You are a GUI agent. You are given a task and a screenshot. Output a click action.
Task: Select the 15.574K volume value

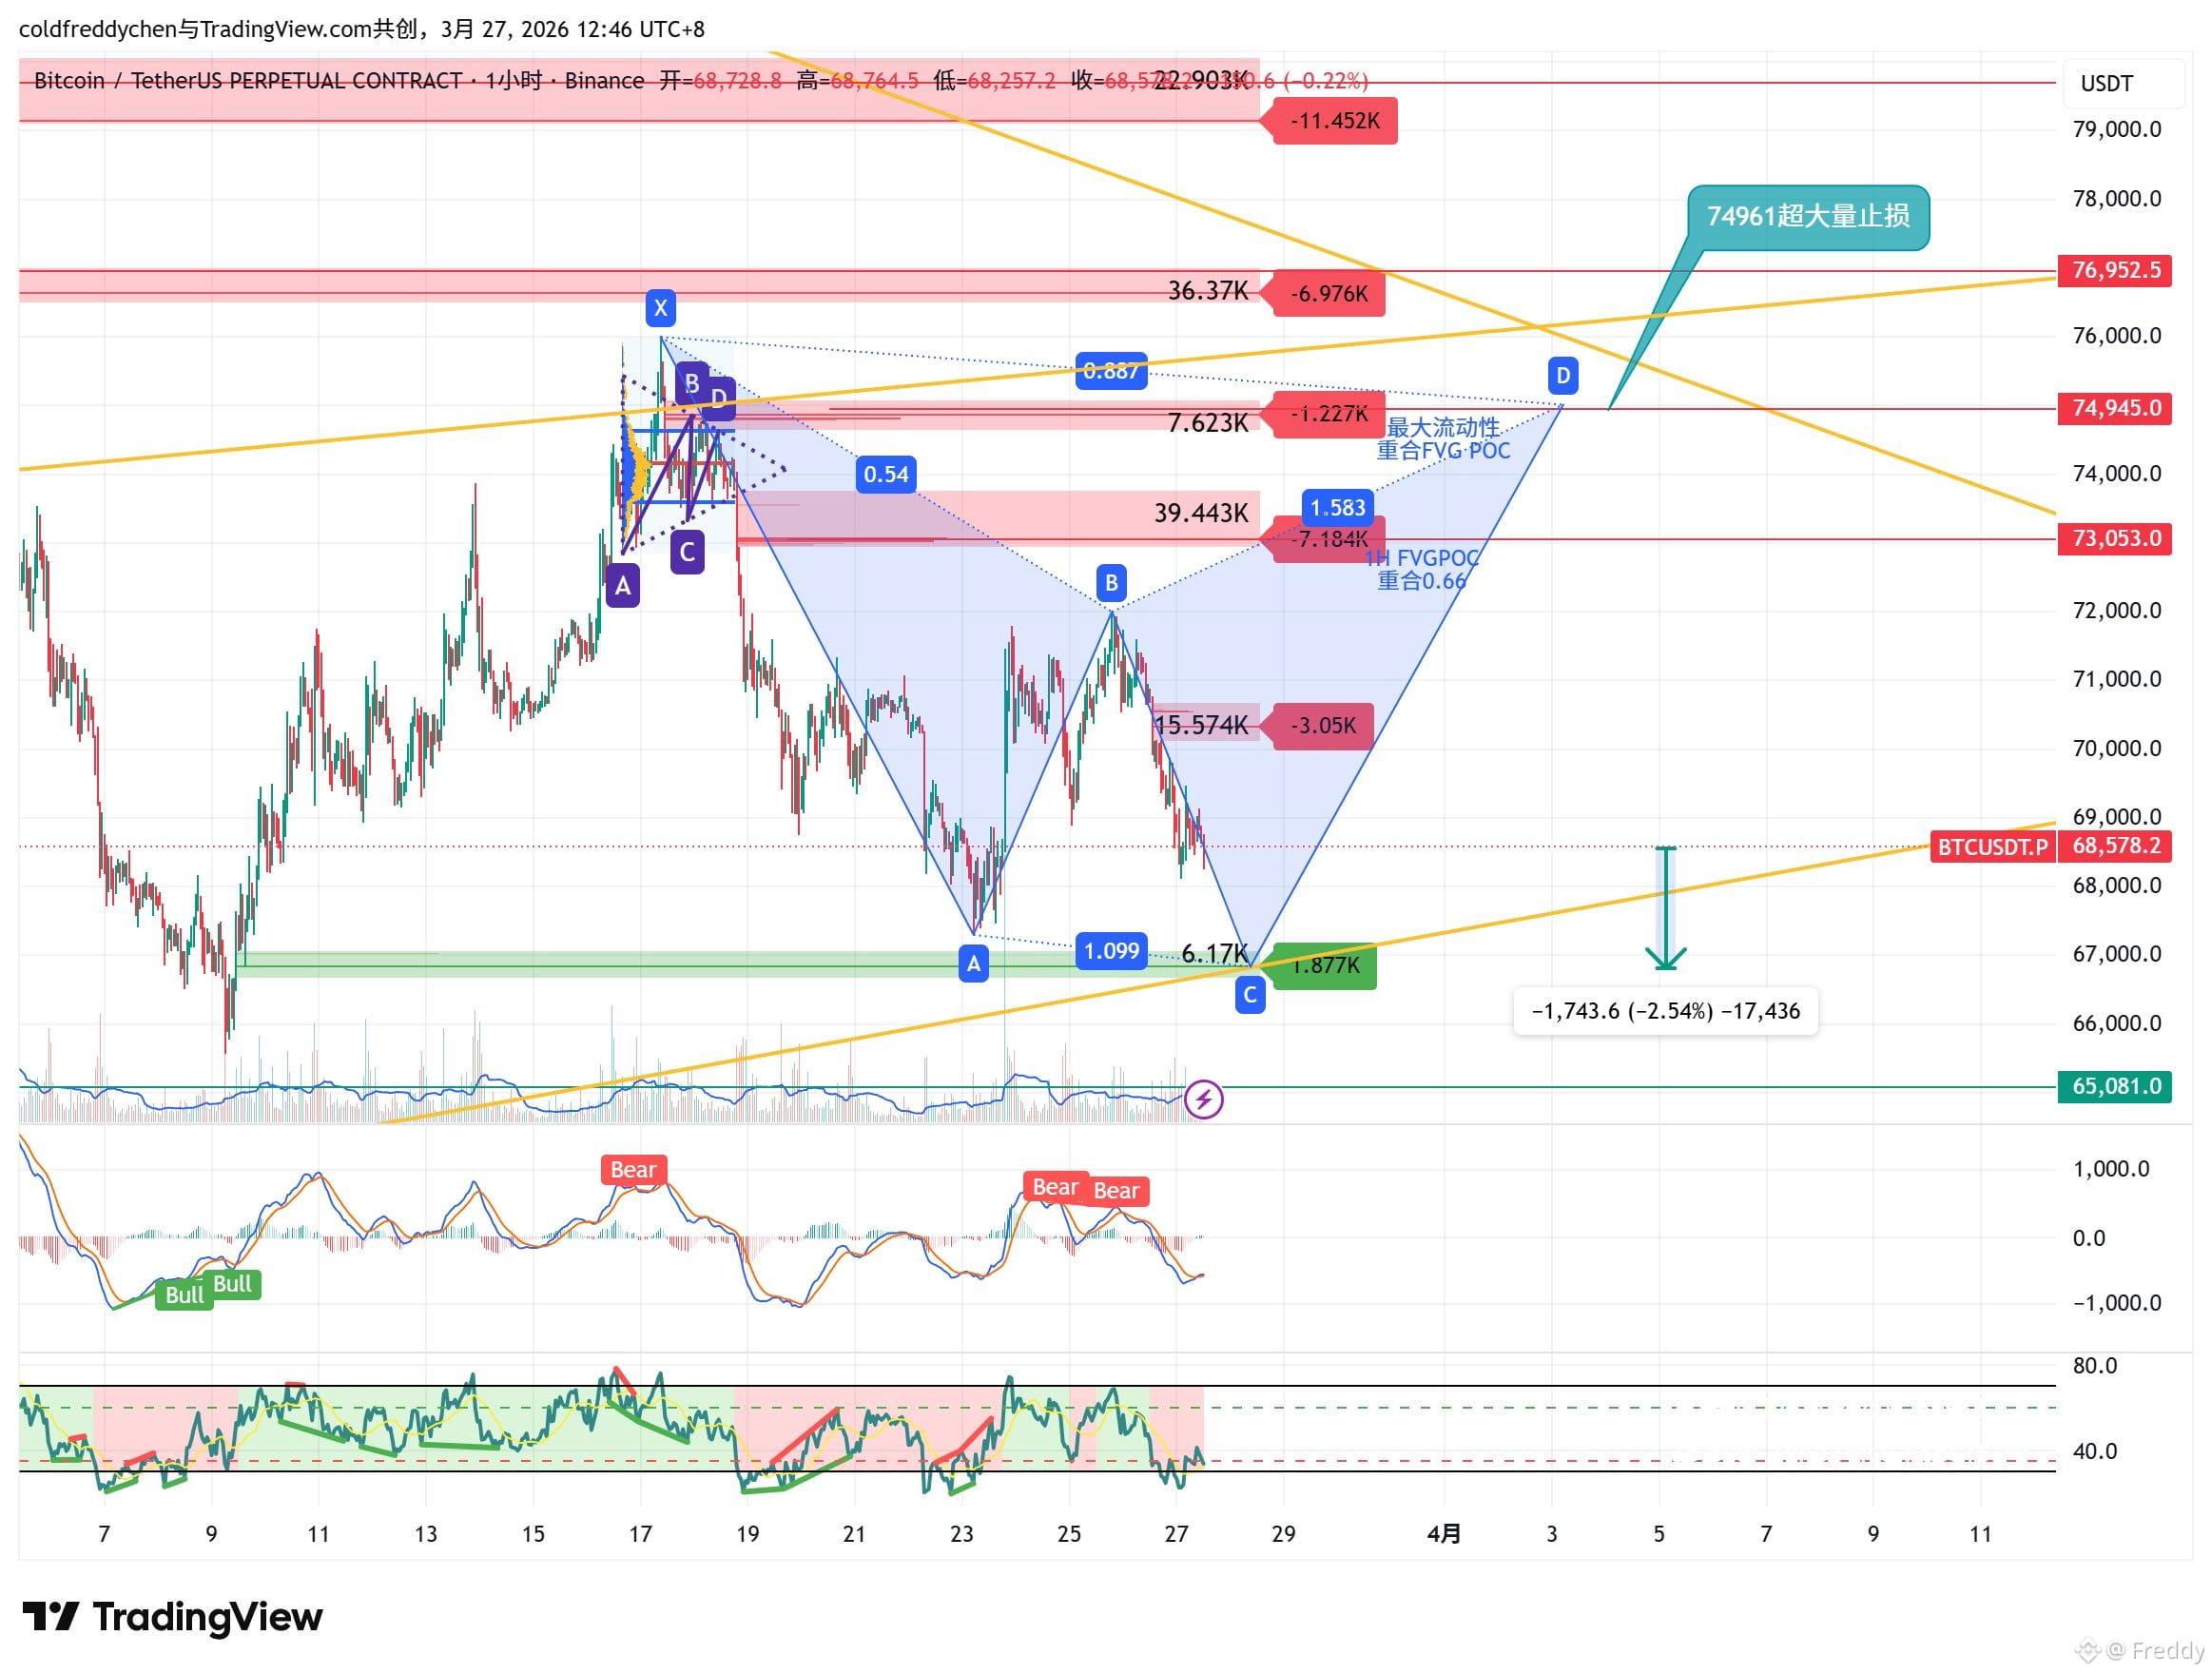(1201, 725)
